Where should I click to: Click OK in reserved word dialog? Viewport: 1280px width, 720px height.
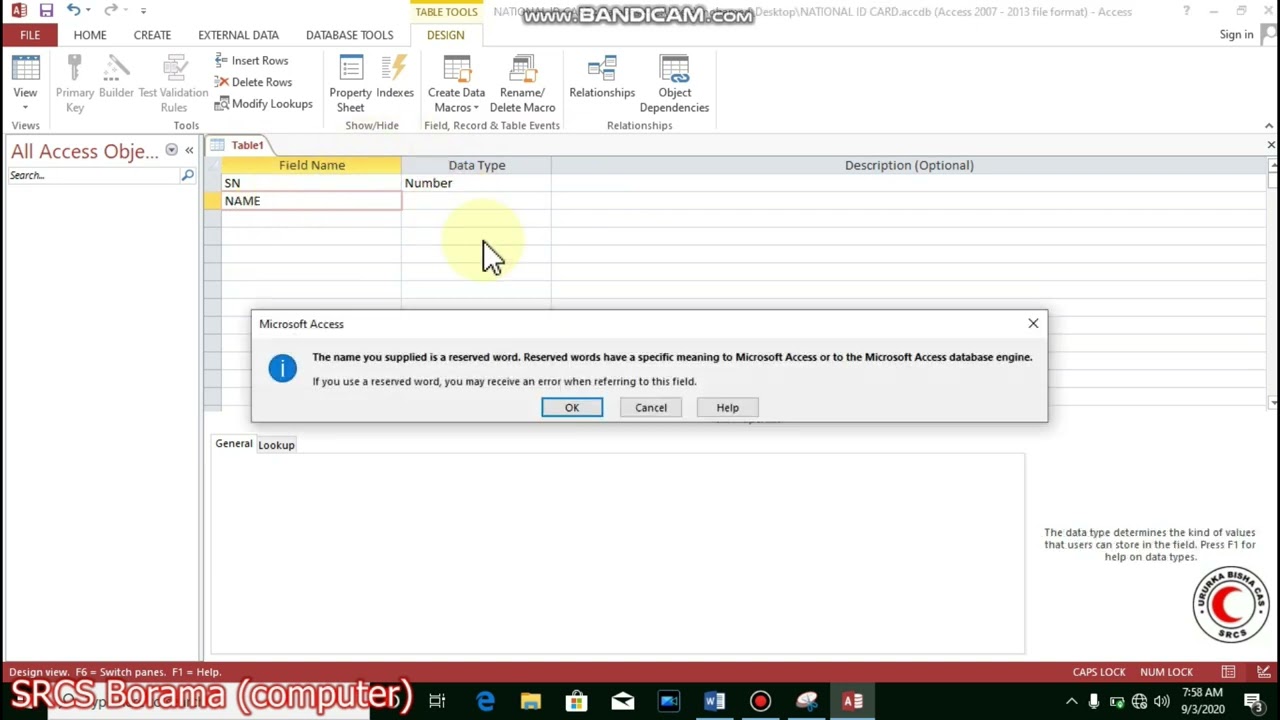pos(572,407)
